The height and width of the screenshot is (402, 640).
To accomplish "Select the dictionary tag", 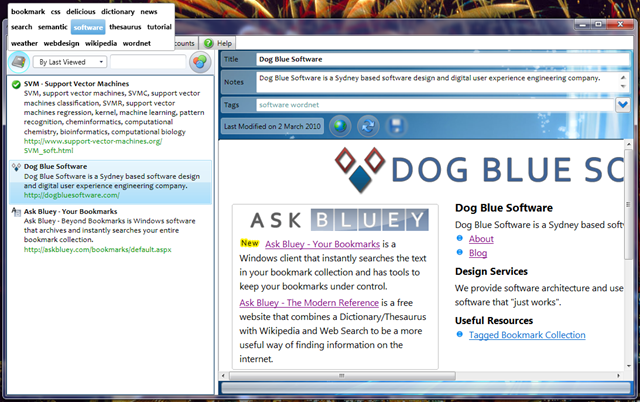I will tap(118, 12).
